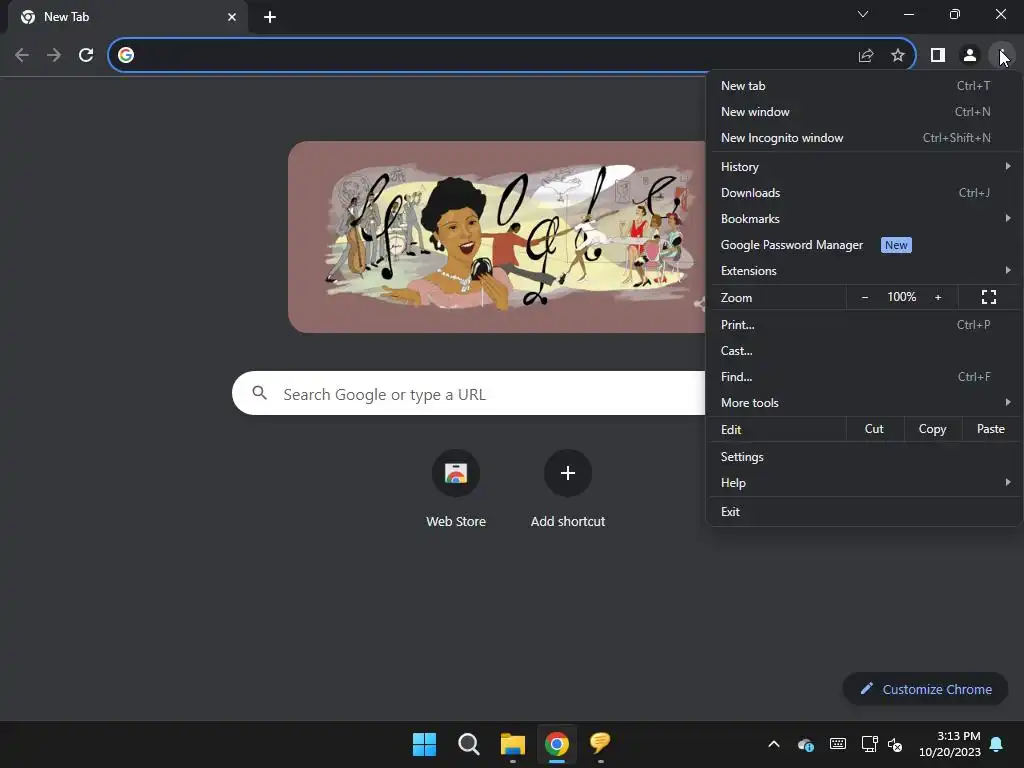Open the Web Store shortcut
This screenshot has height=768, width=1024.
pyautogui.click(x=456, y=488)
